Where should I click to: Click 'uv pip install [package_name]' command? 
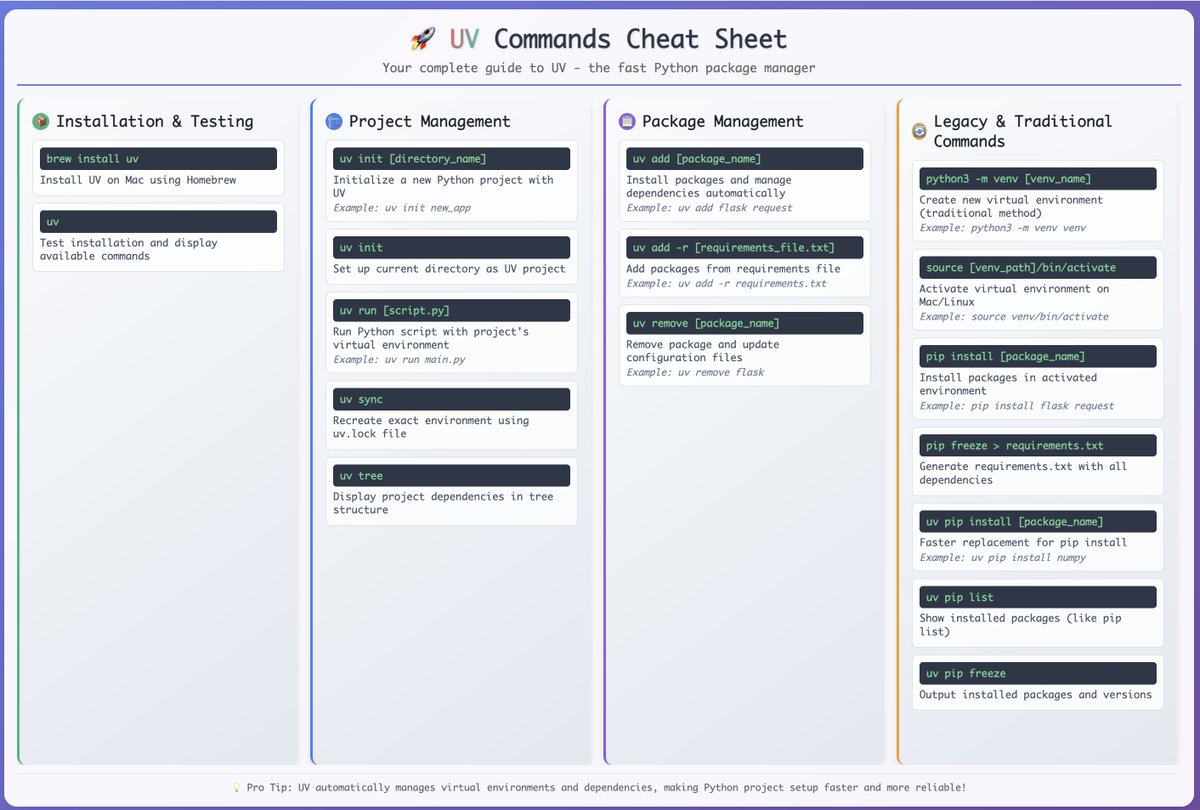click(1038, 521)
